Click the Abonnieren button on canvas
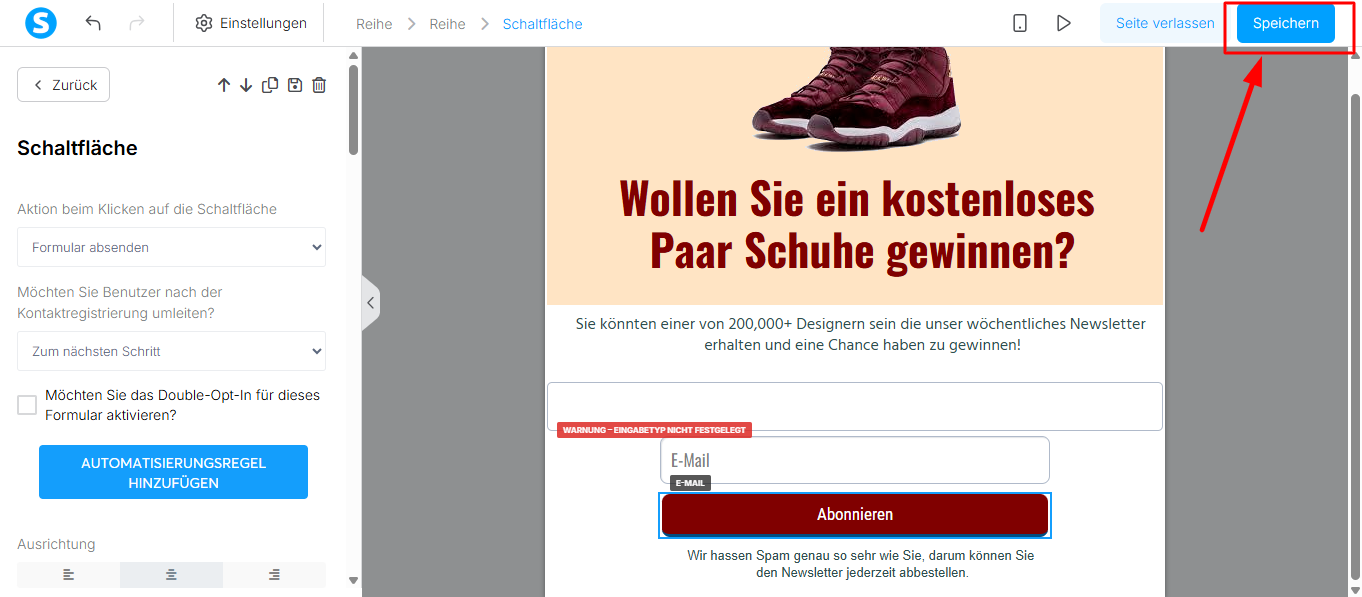 (x=855, y=515)
